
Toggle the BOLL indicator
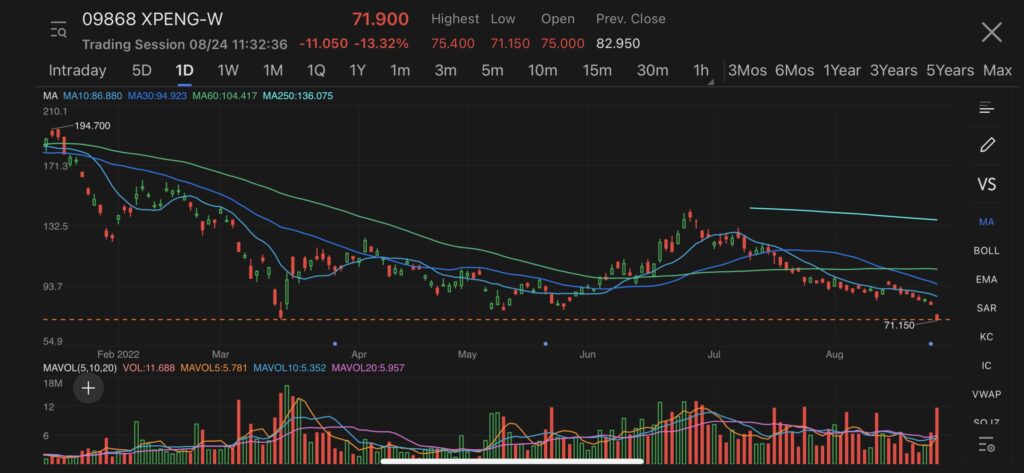tap(986, 251)
